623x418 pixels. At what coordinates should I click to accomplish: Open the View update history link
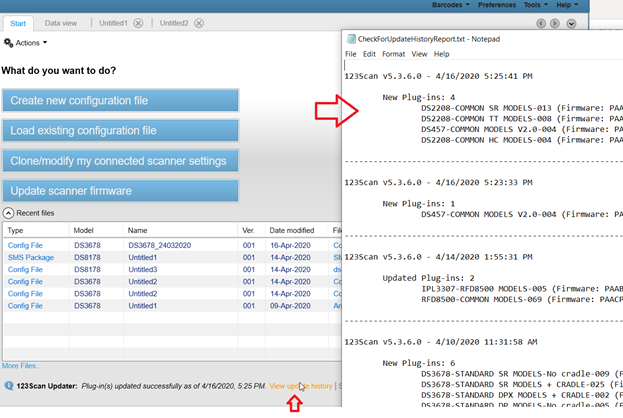coord(300,386)
